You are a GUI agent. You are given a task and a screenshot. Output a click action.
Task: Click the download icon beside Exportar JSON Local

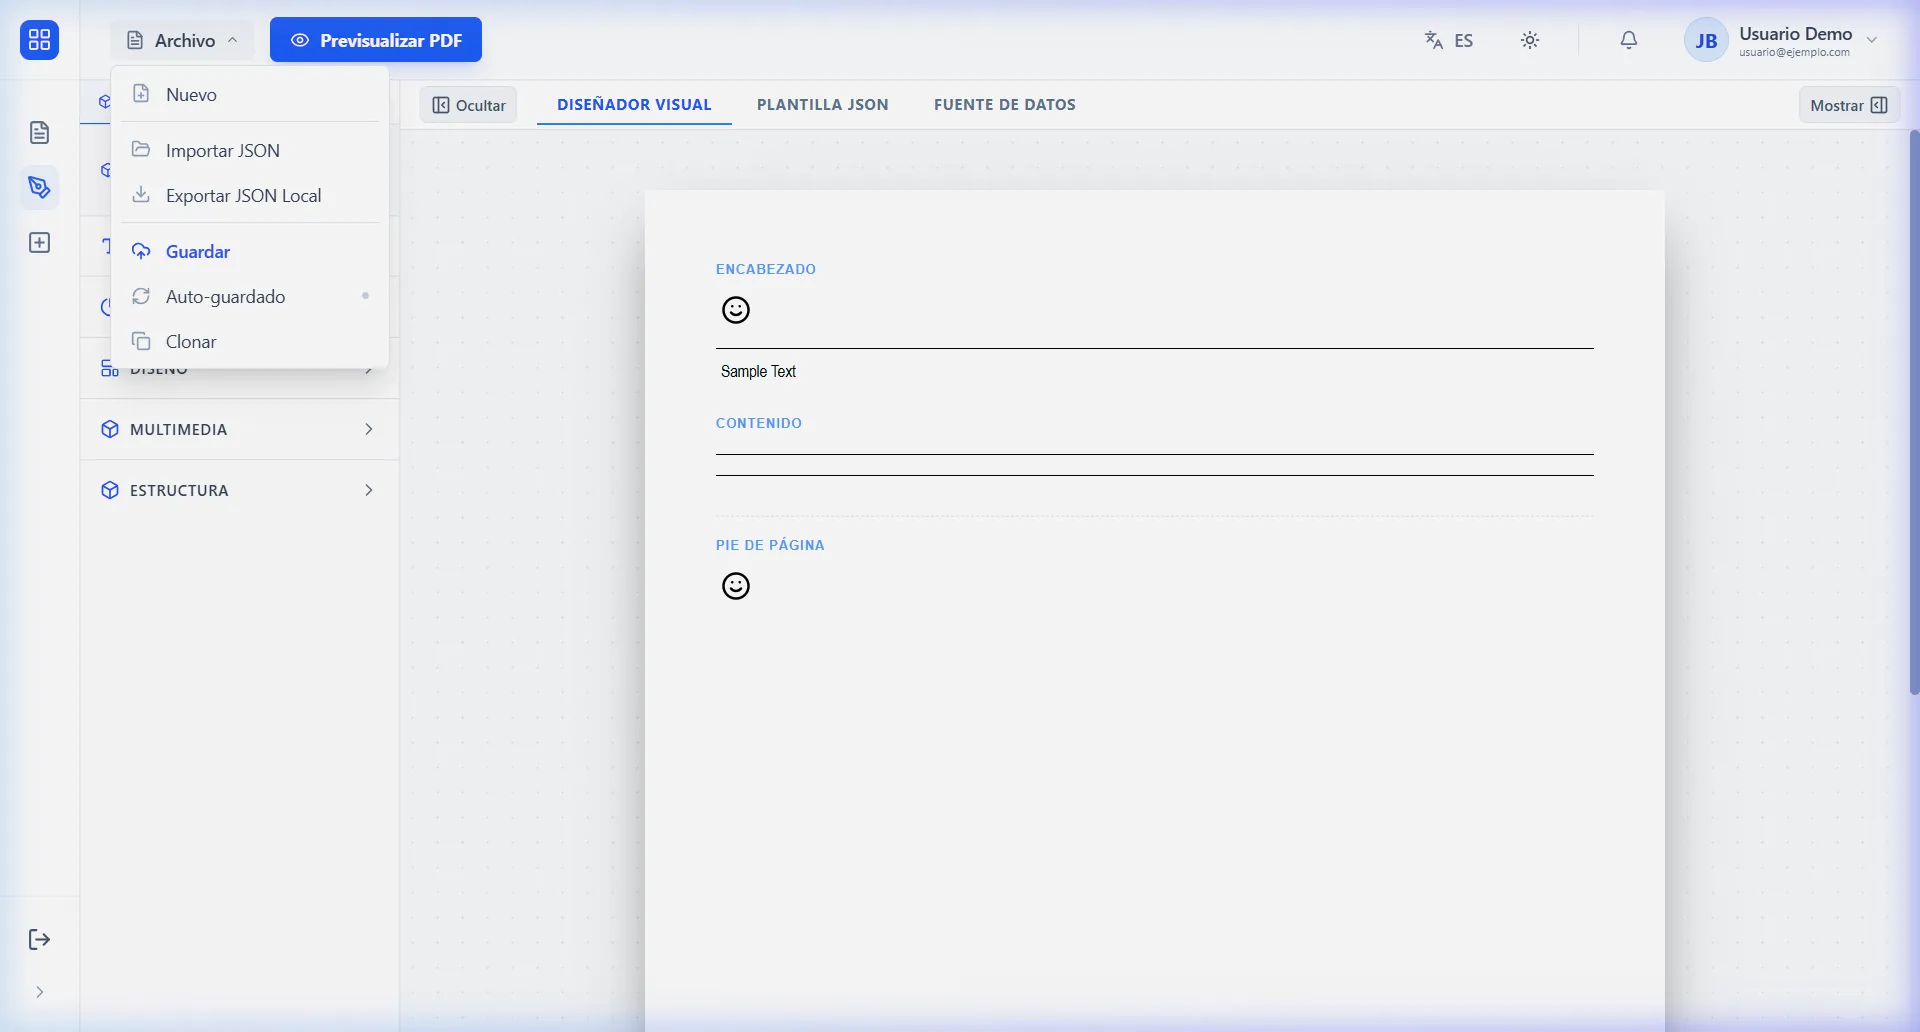click(x=141, y=194)
